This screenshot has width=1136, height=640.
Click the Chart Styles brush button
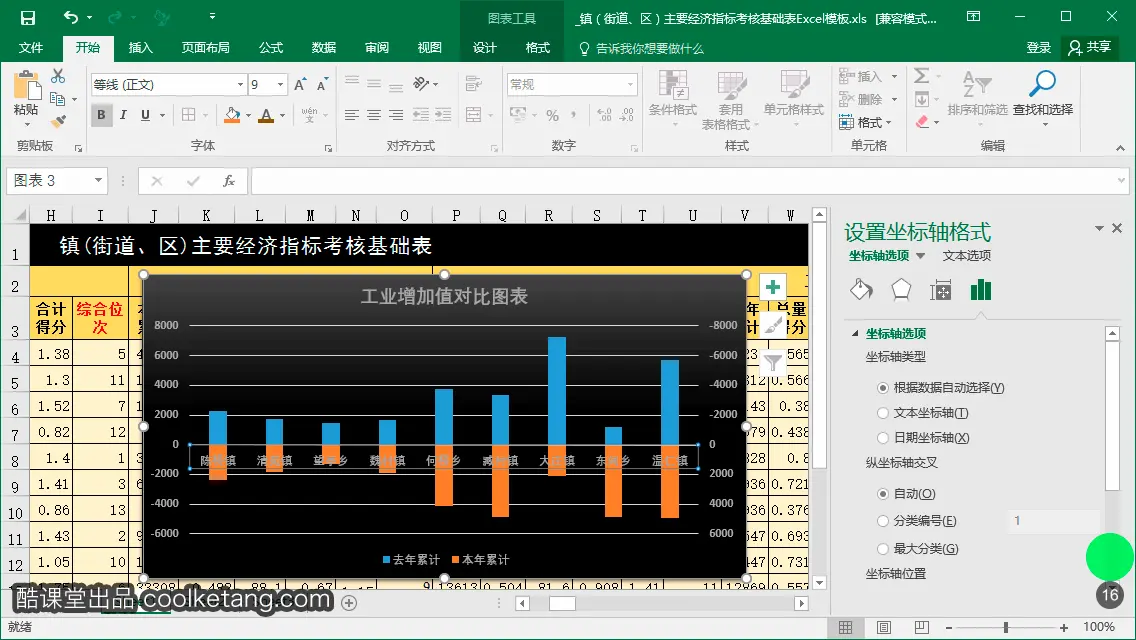[773, 325]
